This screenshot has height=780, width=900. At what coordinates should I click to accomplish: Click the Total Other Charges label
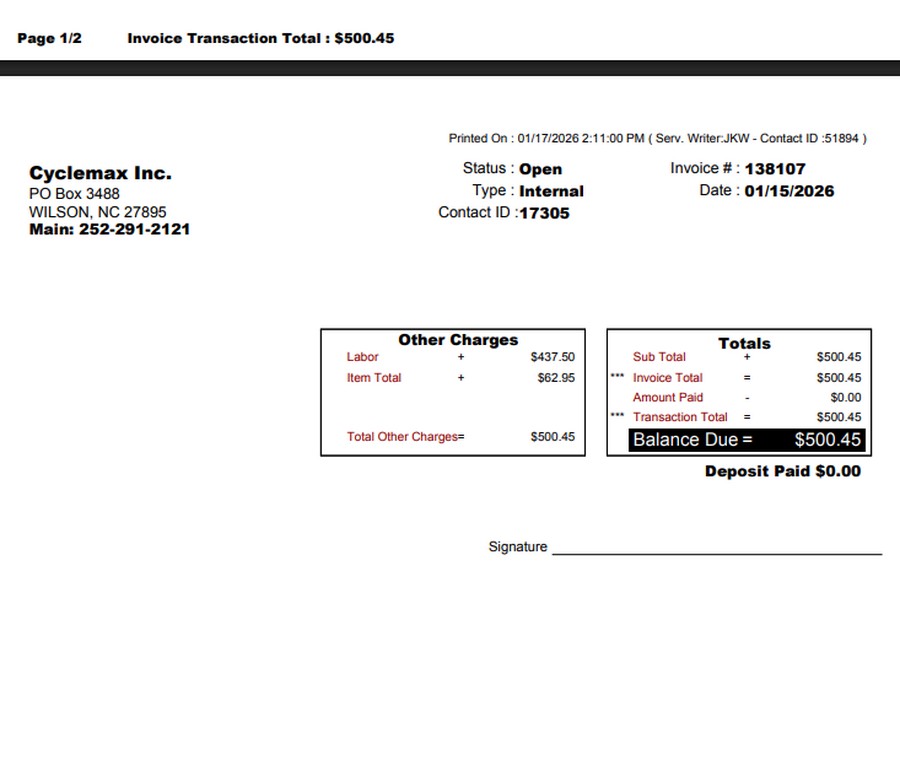pyautogui.click(x=402, y=437)
